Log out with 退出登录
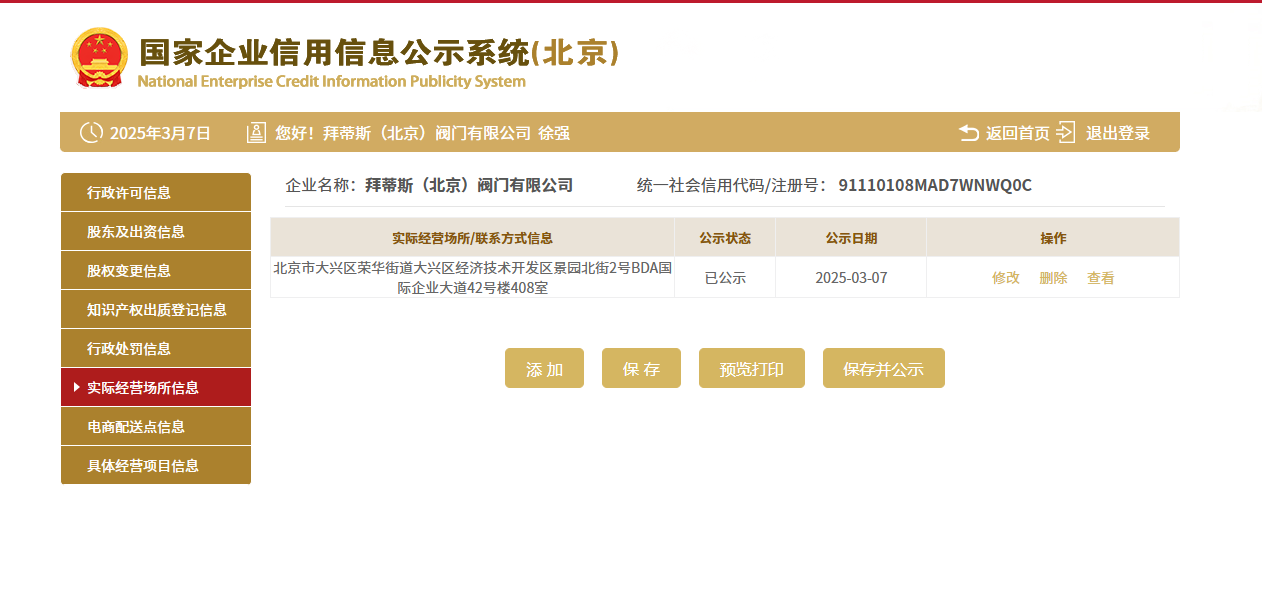1262x605 pixels. [1118, 133]
